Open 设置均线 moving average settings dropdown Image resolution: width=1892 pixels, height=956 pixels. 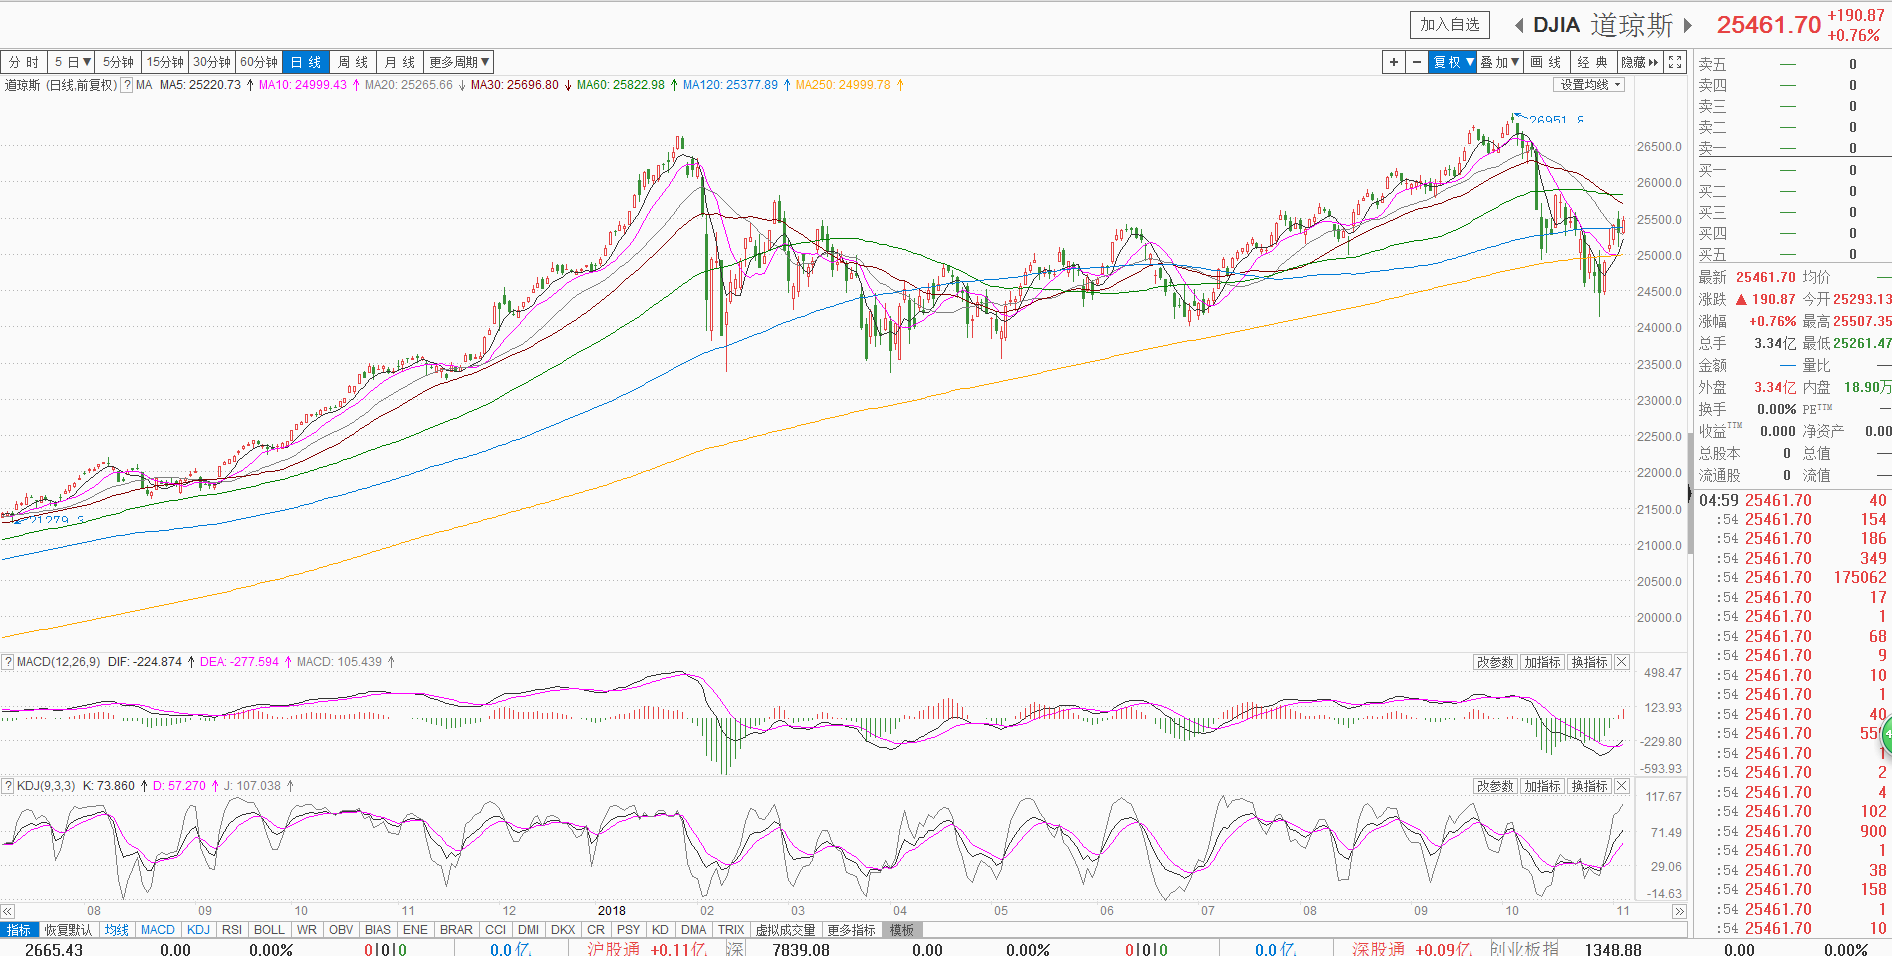click(x=1589, y=85)
